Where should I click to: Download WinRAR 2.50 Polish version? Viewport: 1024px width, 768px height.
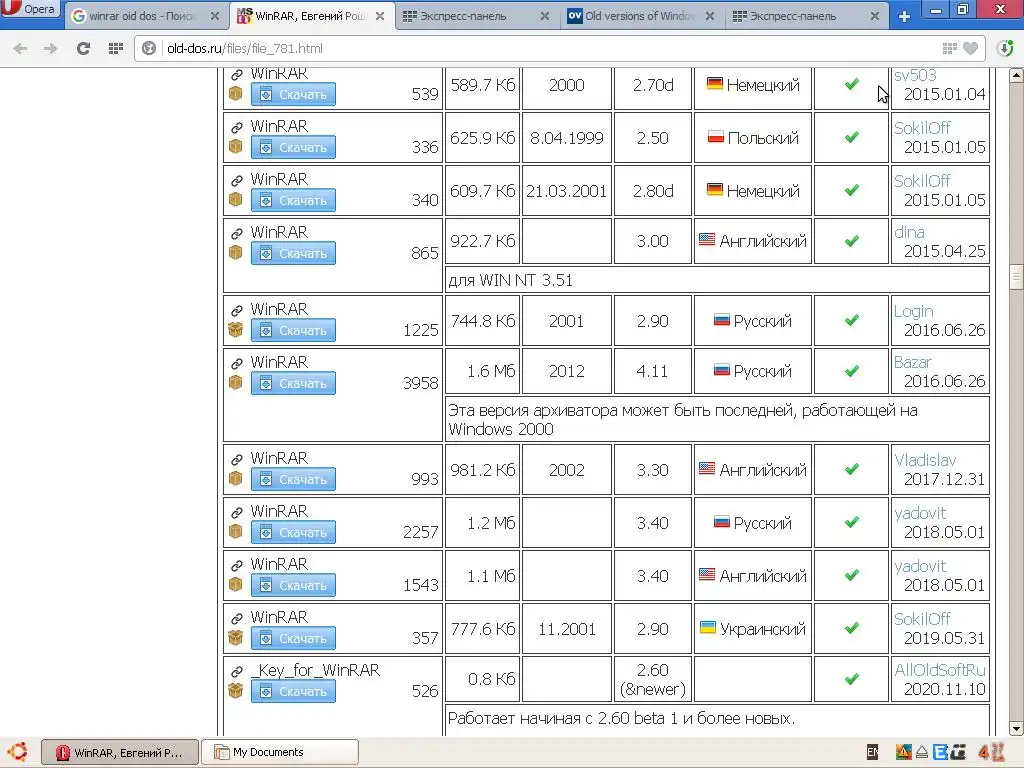(x=293, y=148)
